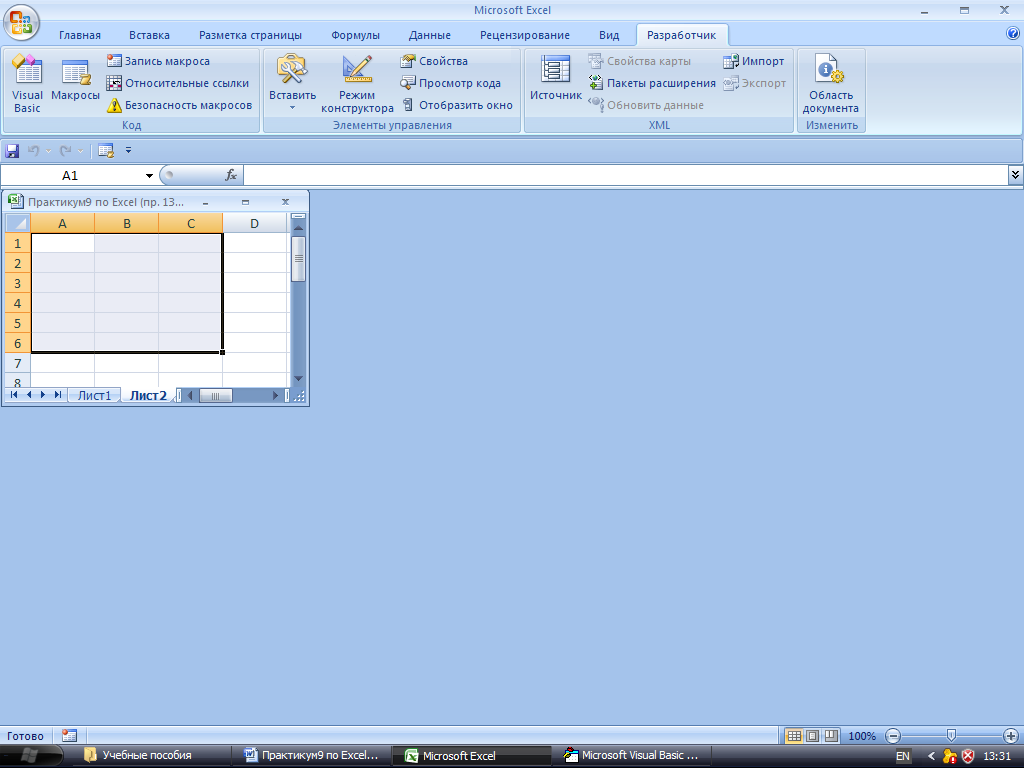Switch to Практикум9 Word document in taskbar
This screenshot has width=1024, height=768.
click(312, 756)
